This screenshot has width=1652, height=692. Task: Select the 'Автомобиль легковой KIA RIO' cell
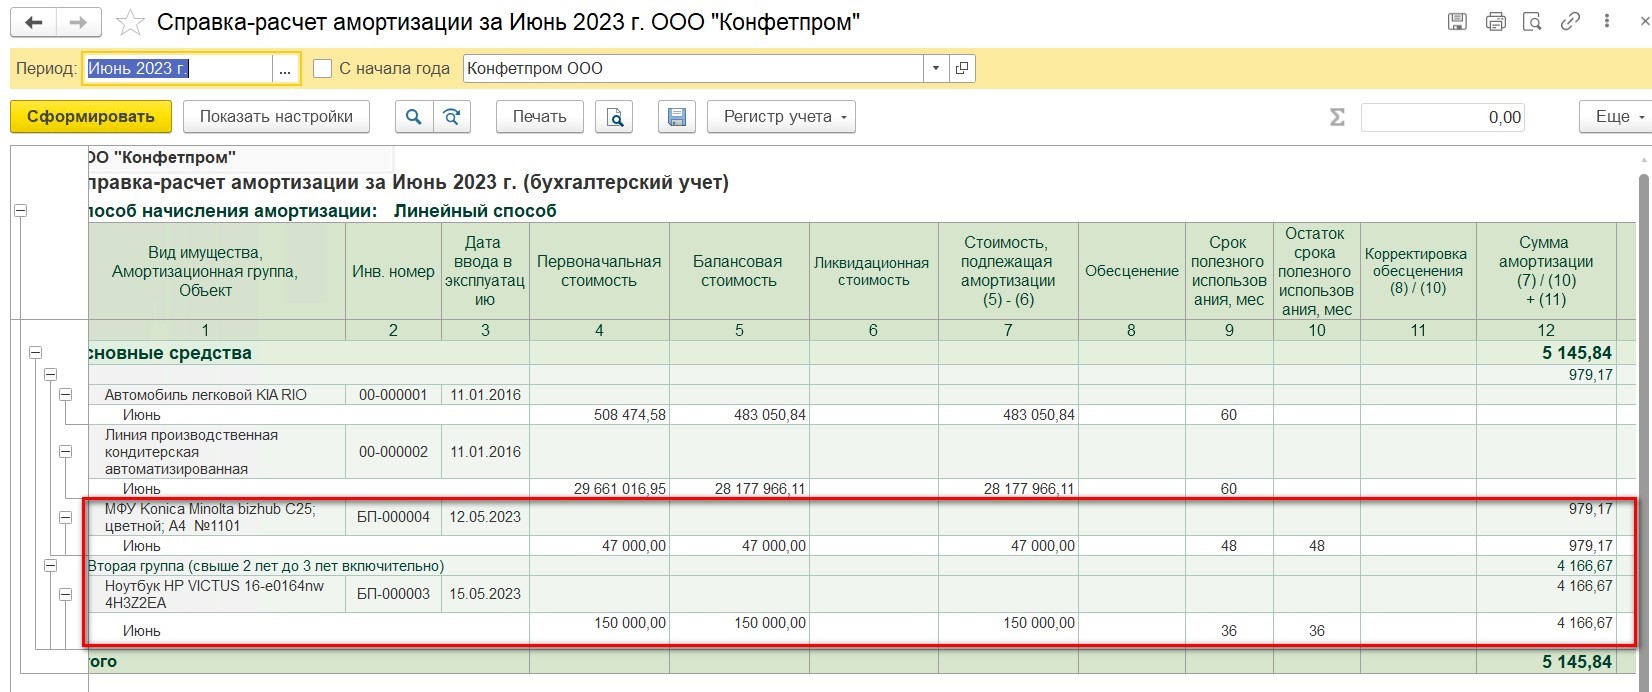[x=217, y=395]
